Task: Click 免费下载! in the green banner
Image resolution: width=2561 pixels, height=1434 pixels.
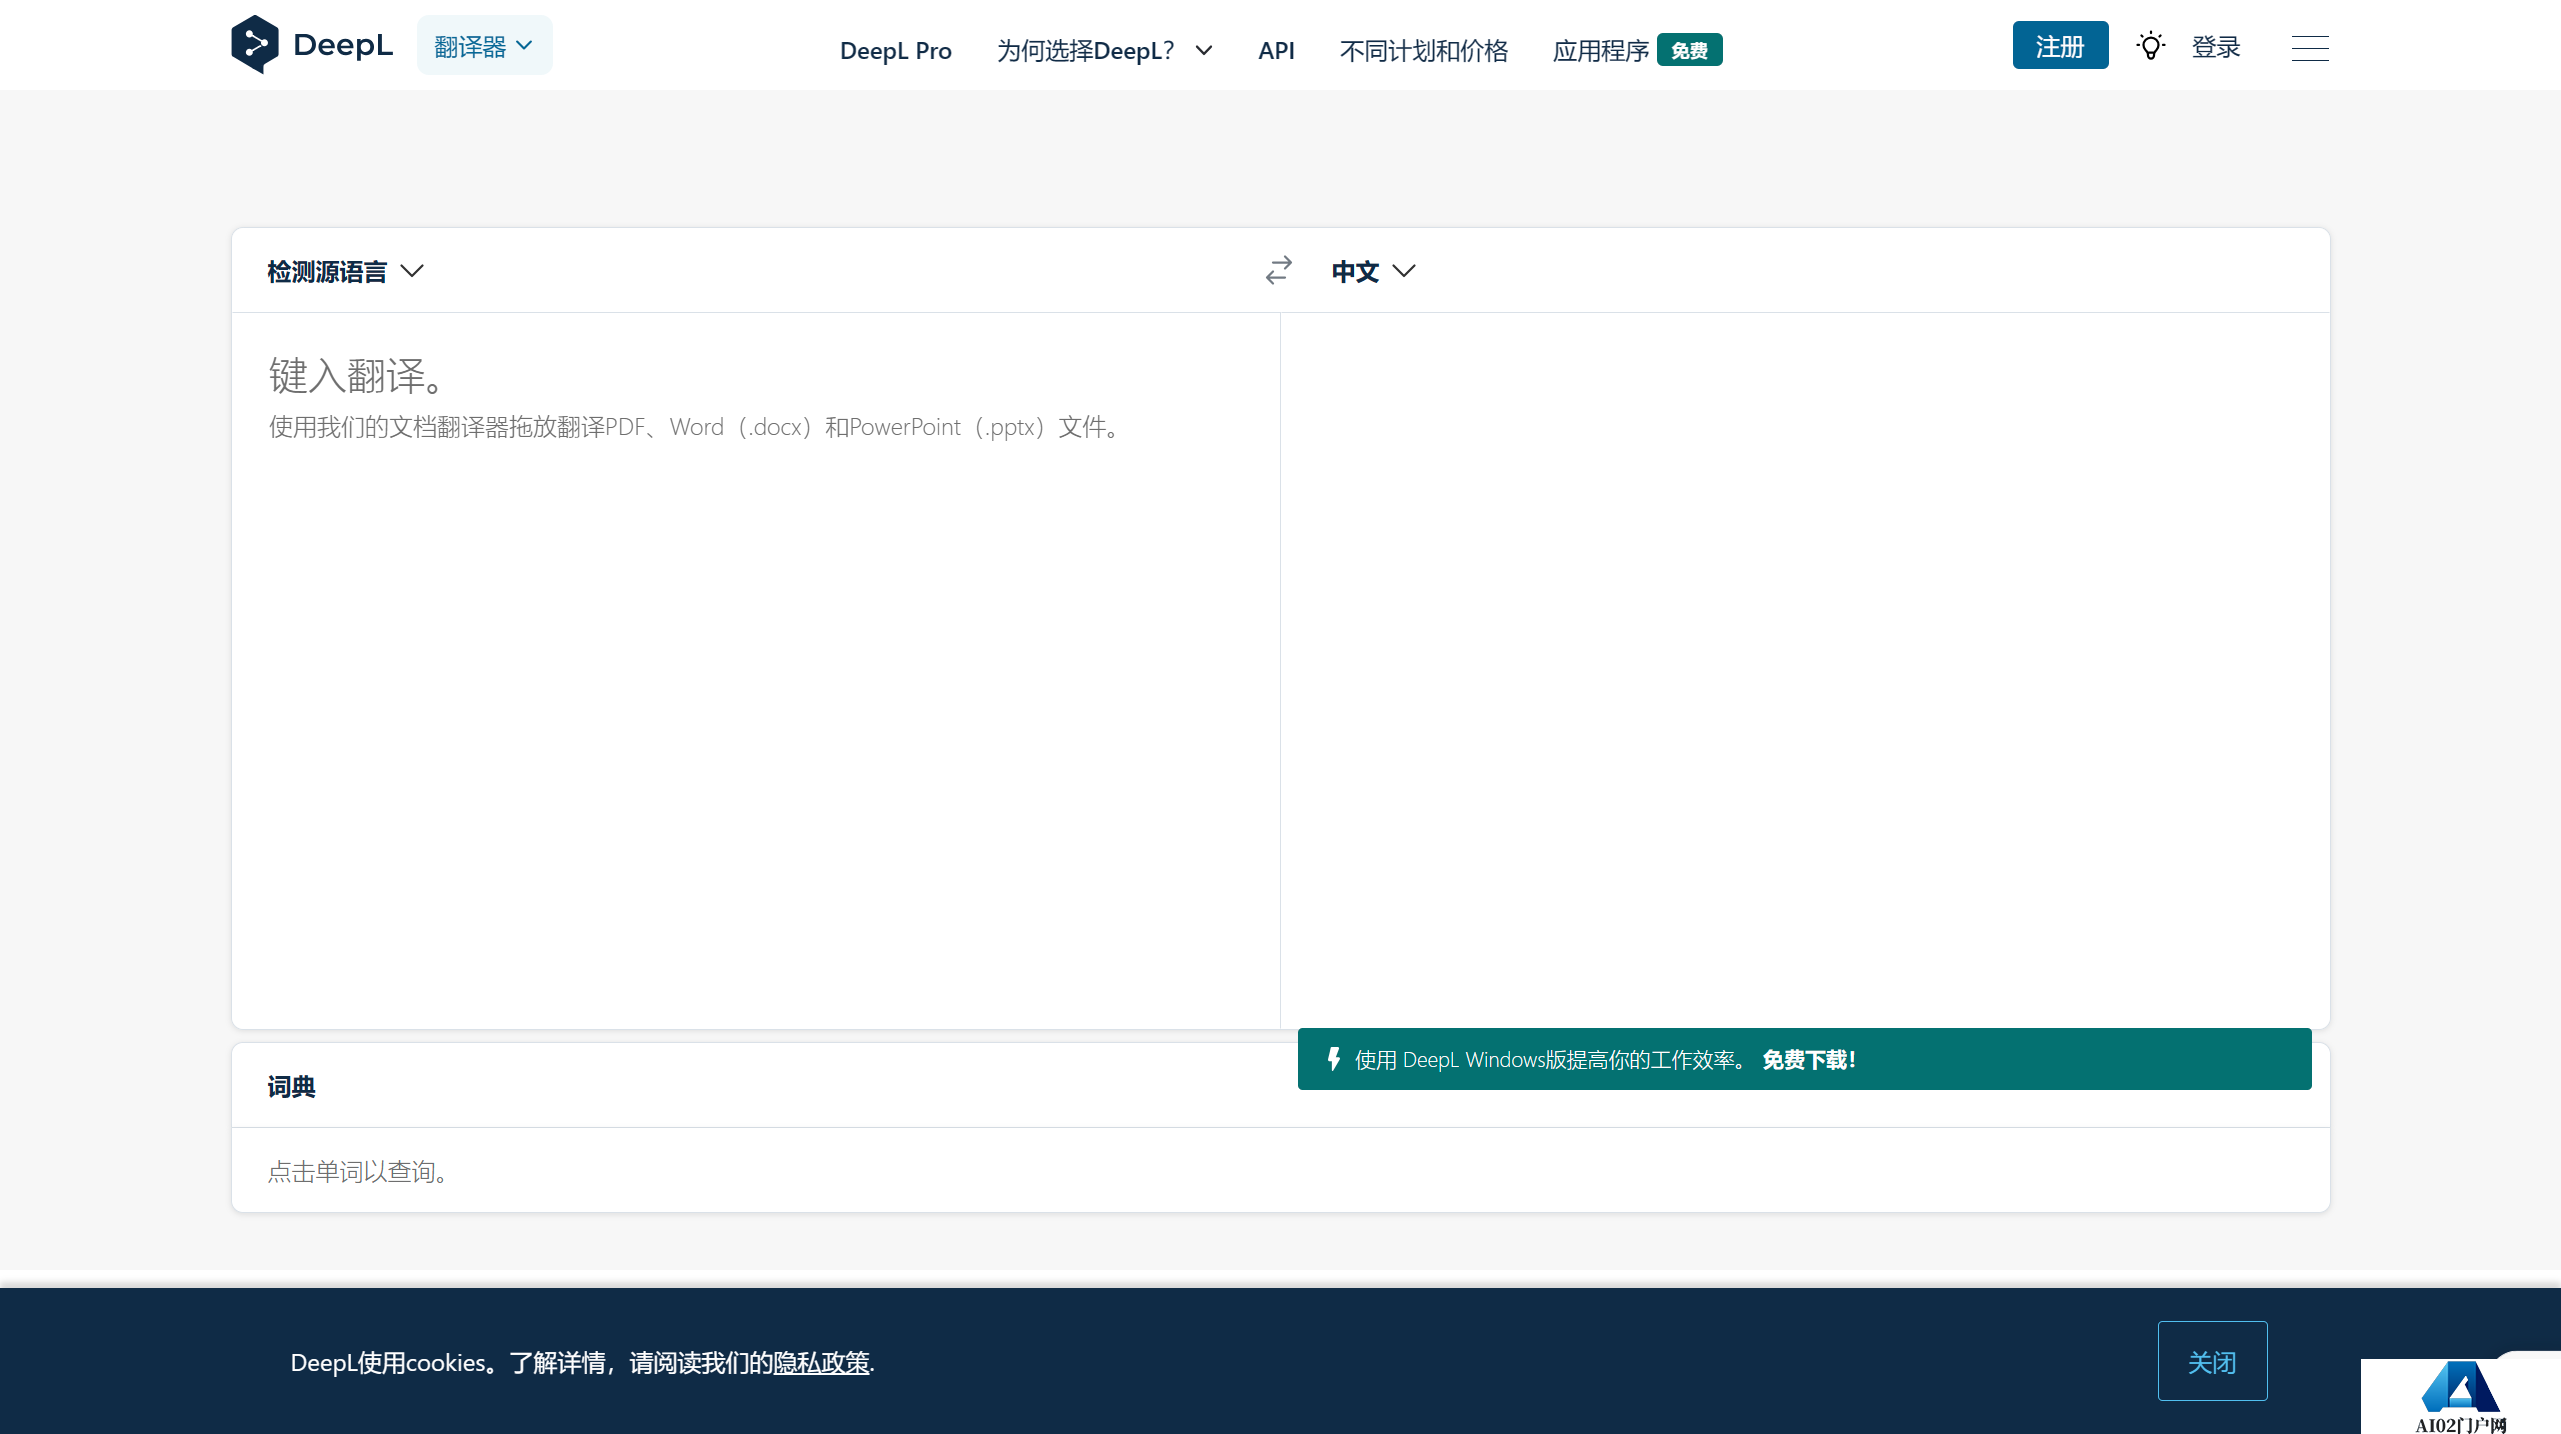Action: (1809, 1059)
